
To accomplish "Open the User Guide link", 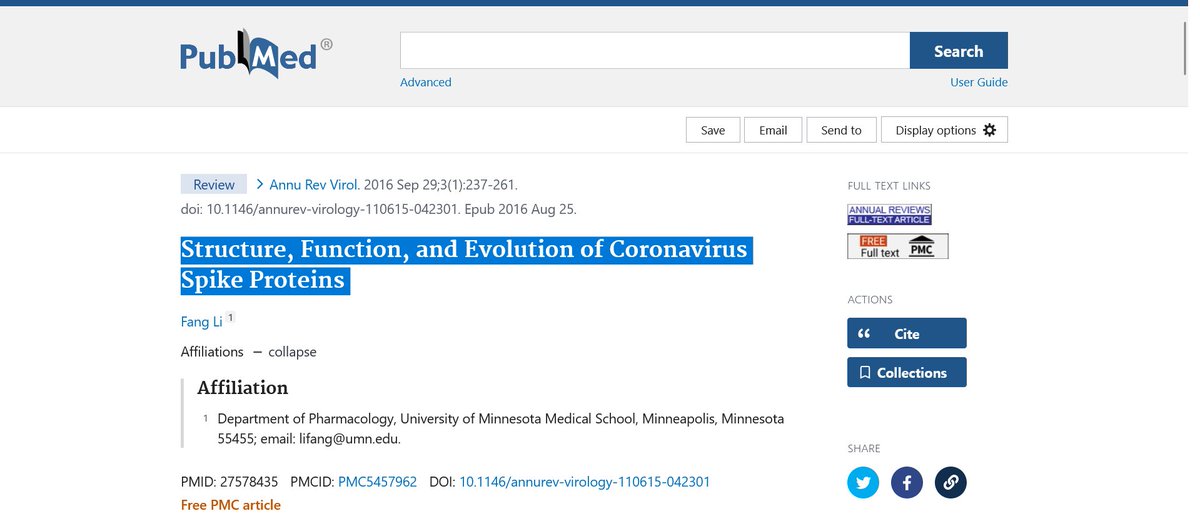I will coord(978,82).
